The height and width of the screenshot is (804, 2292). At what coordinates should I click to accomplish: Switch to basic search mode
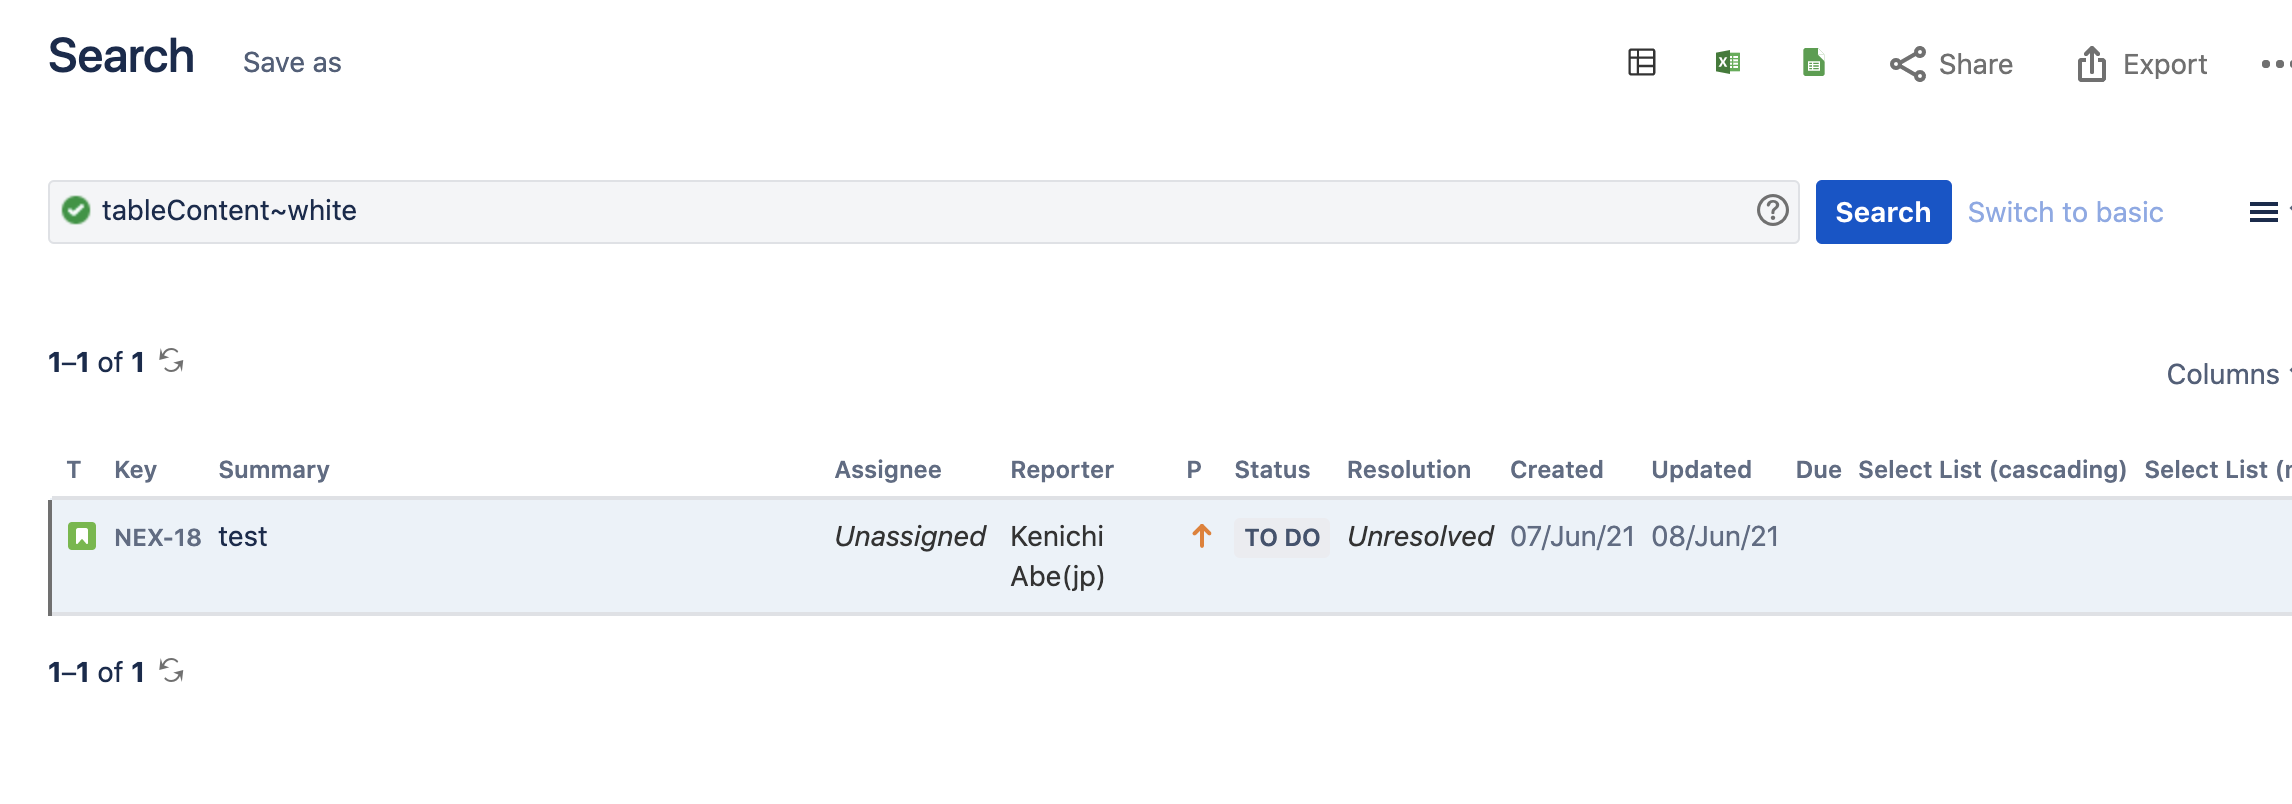(x=2066, y=212)
